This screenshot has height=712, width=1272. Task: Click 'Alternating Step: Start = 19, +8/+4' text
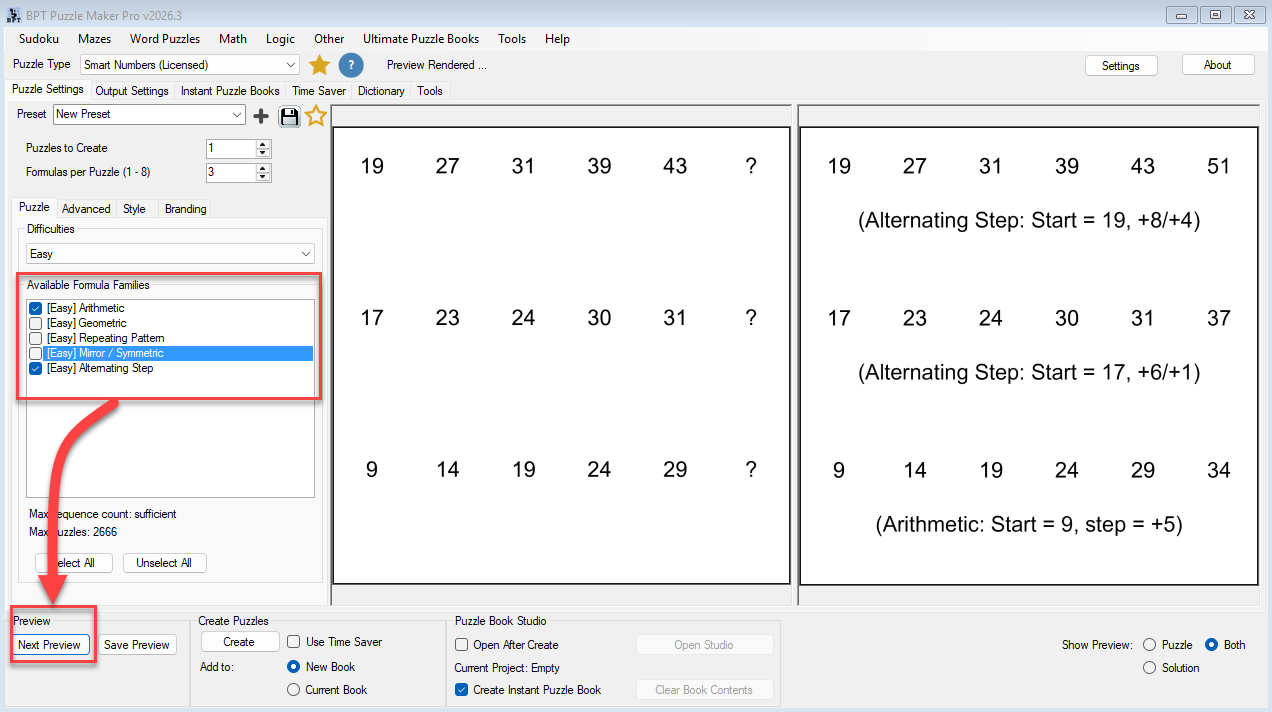pos(1029,220)
